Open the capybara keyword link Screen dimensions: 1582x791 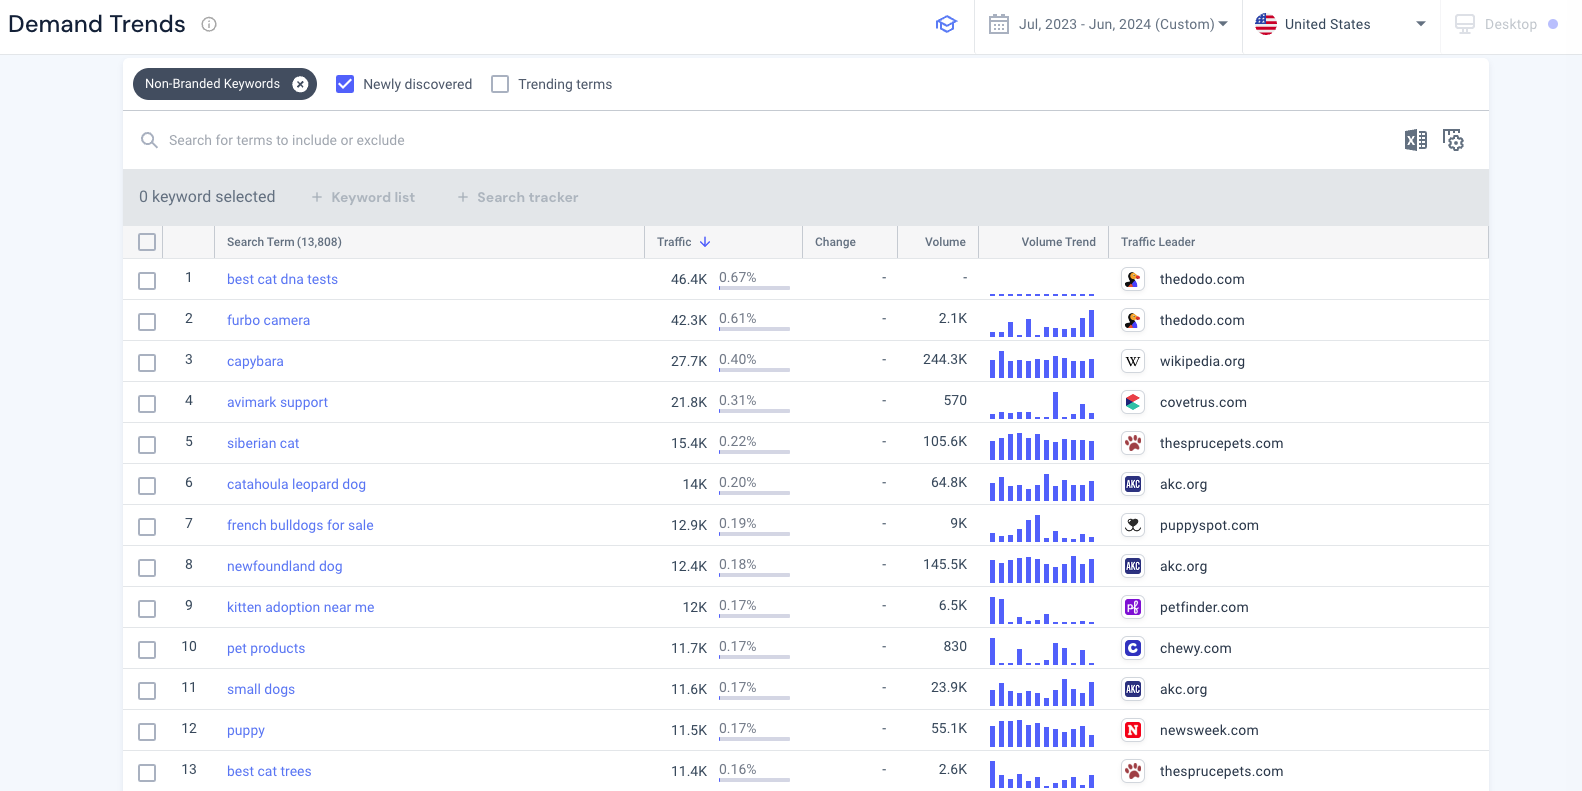[x=255, y=361]
